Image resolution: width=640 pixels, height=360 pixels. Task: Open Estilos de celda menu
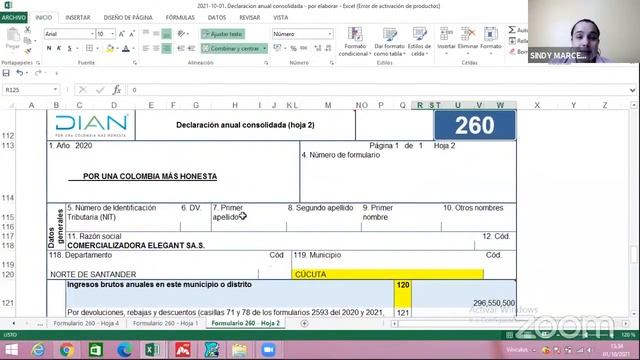click(x=420, y=42)
